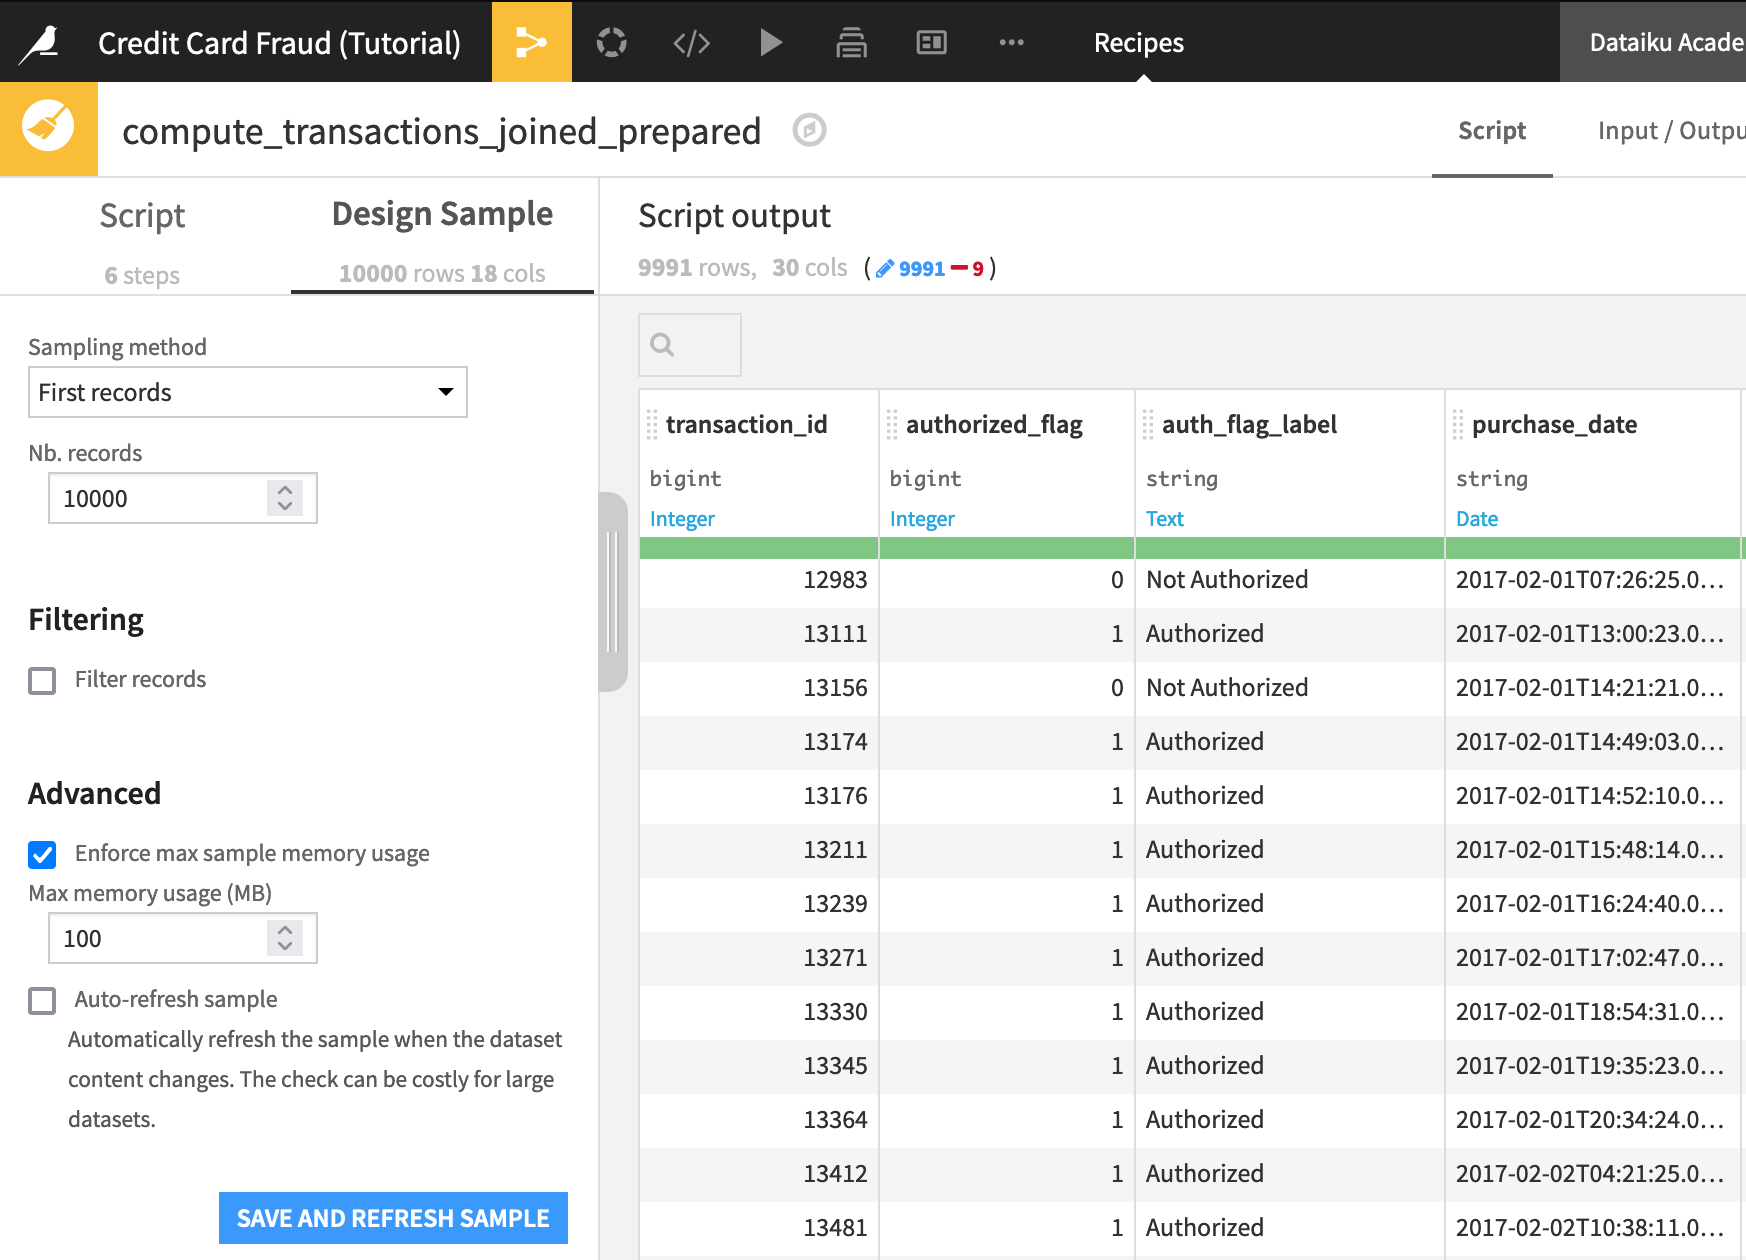
Task: Click the column search input box
Action: pyautogui.click(x=690, y=345)
